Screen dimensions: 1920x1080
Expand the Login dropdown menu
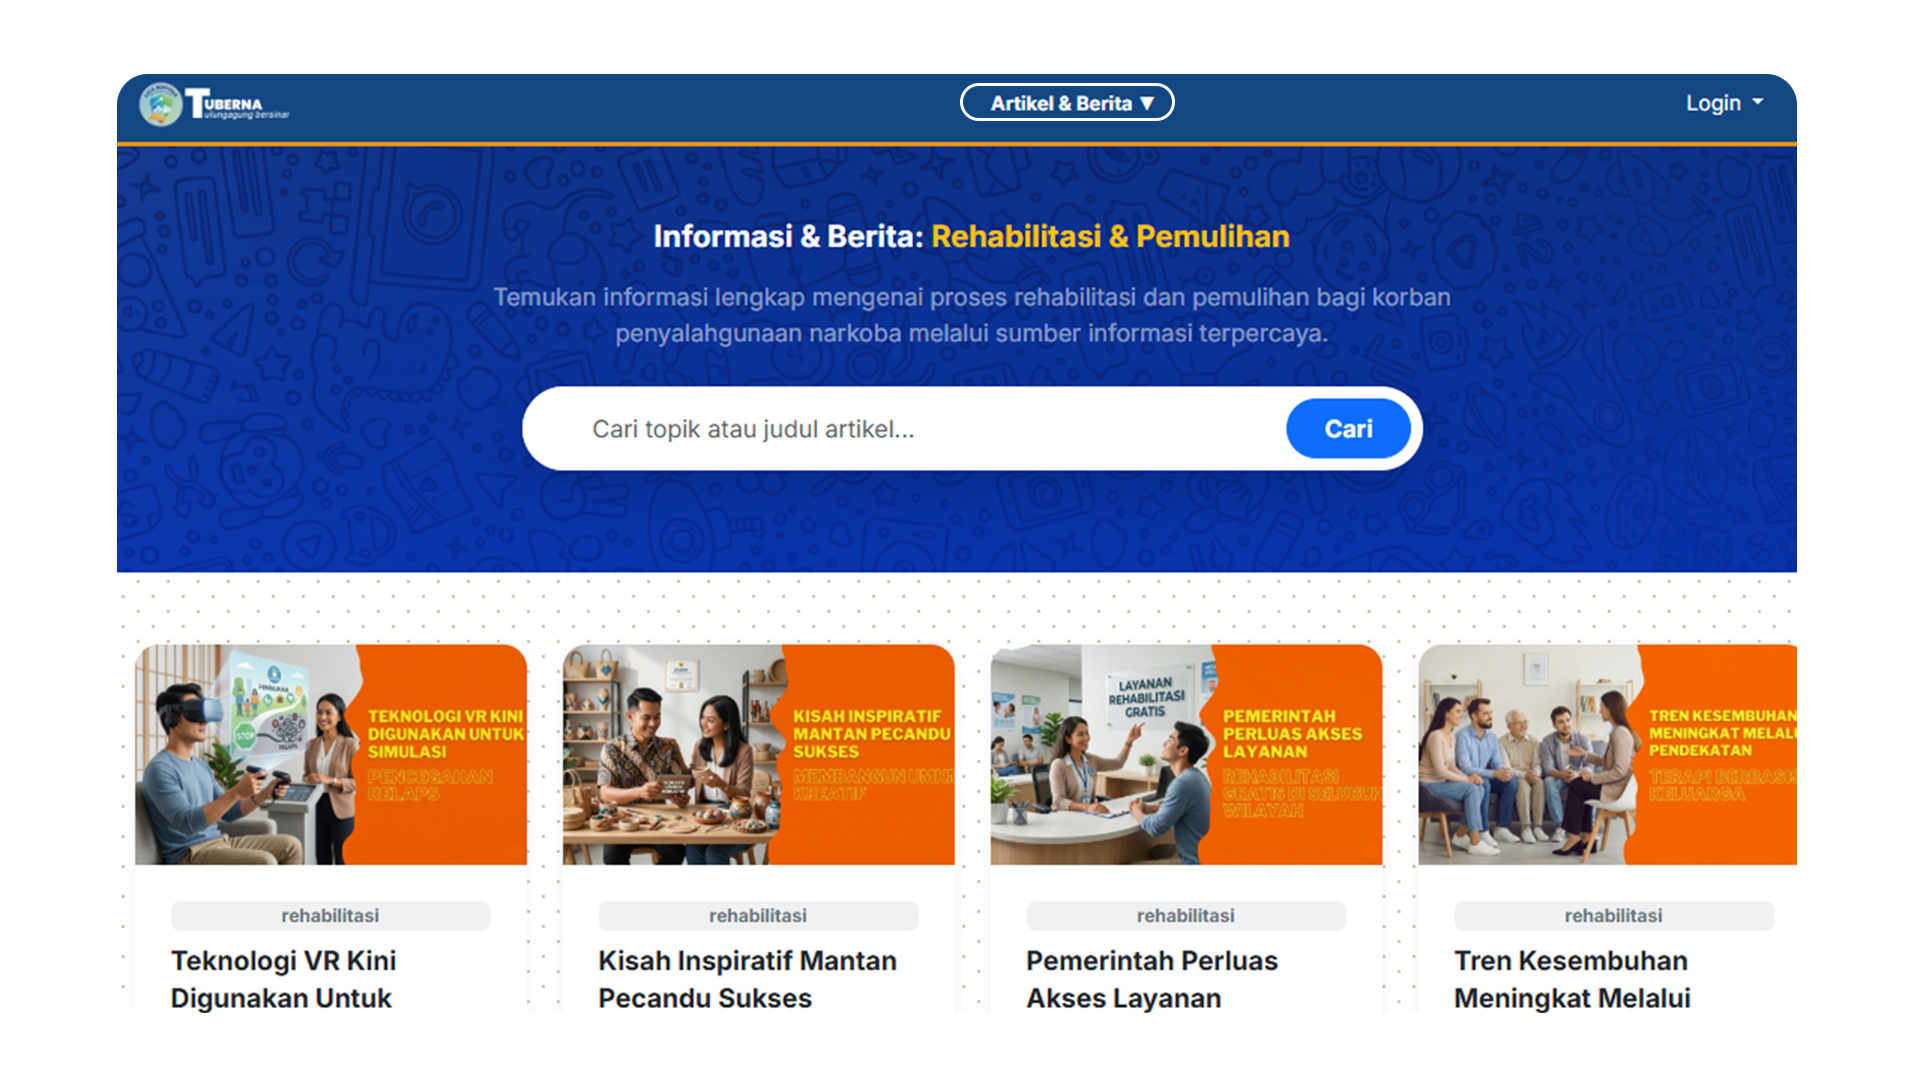(1713, 103)
